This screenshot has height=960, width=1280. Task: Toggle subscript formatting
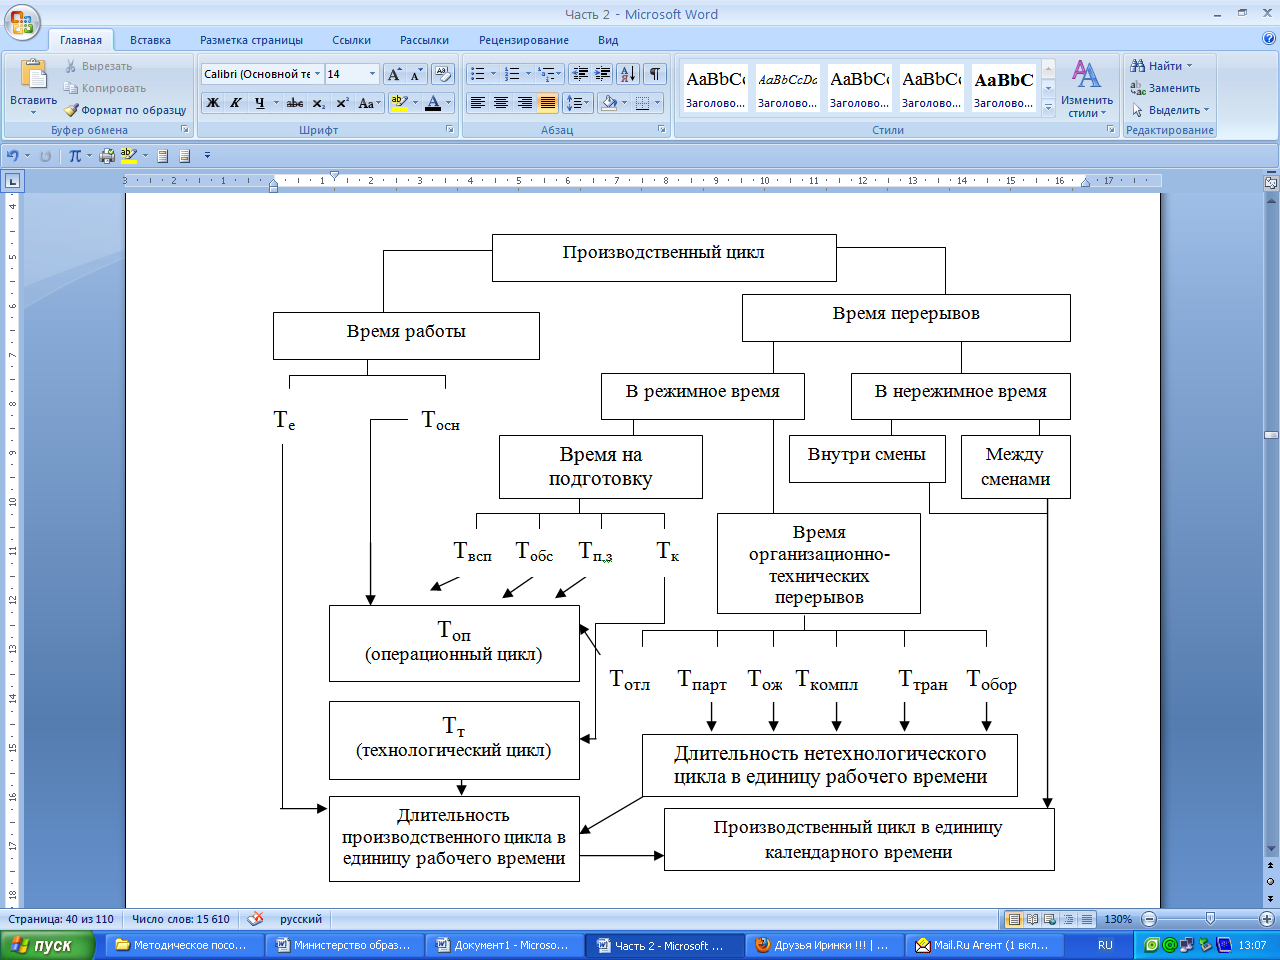tap(318, 103)
